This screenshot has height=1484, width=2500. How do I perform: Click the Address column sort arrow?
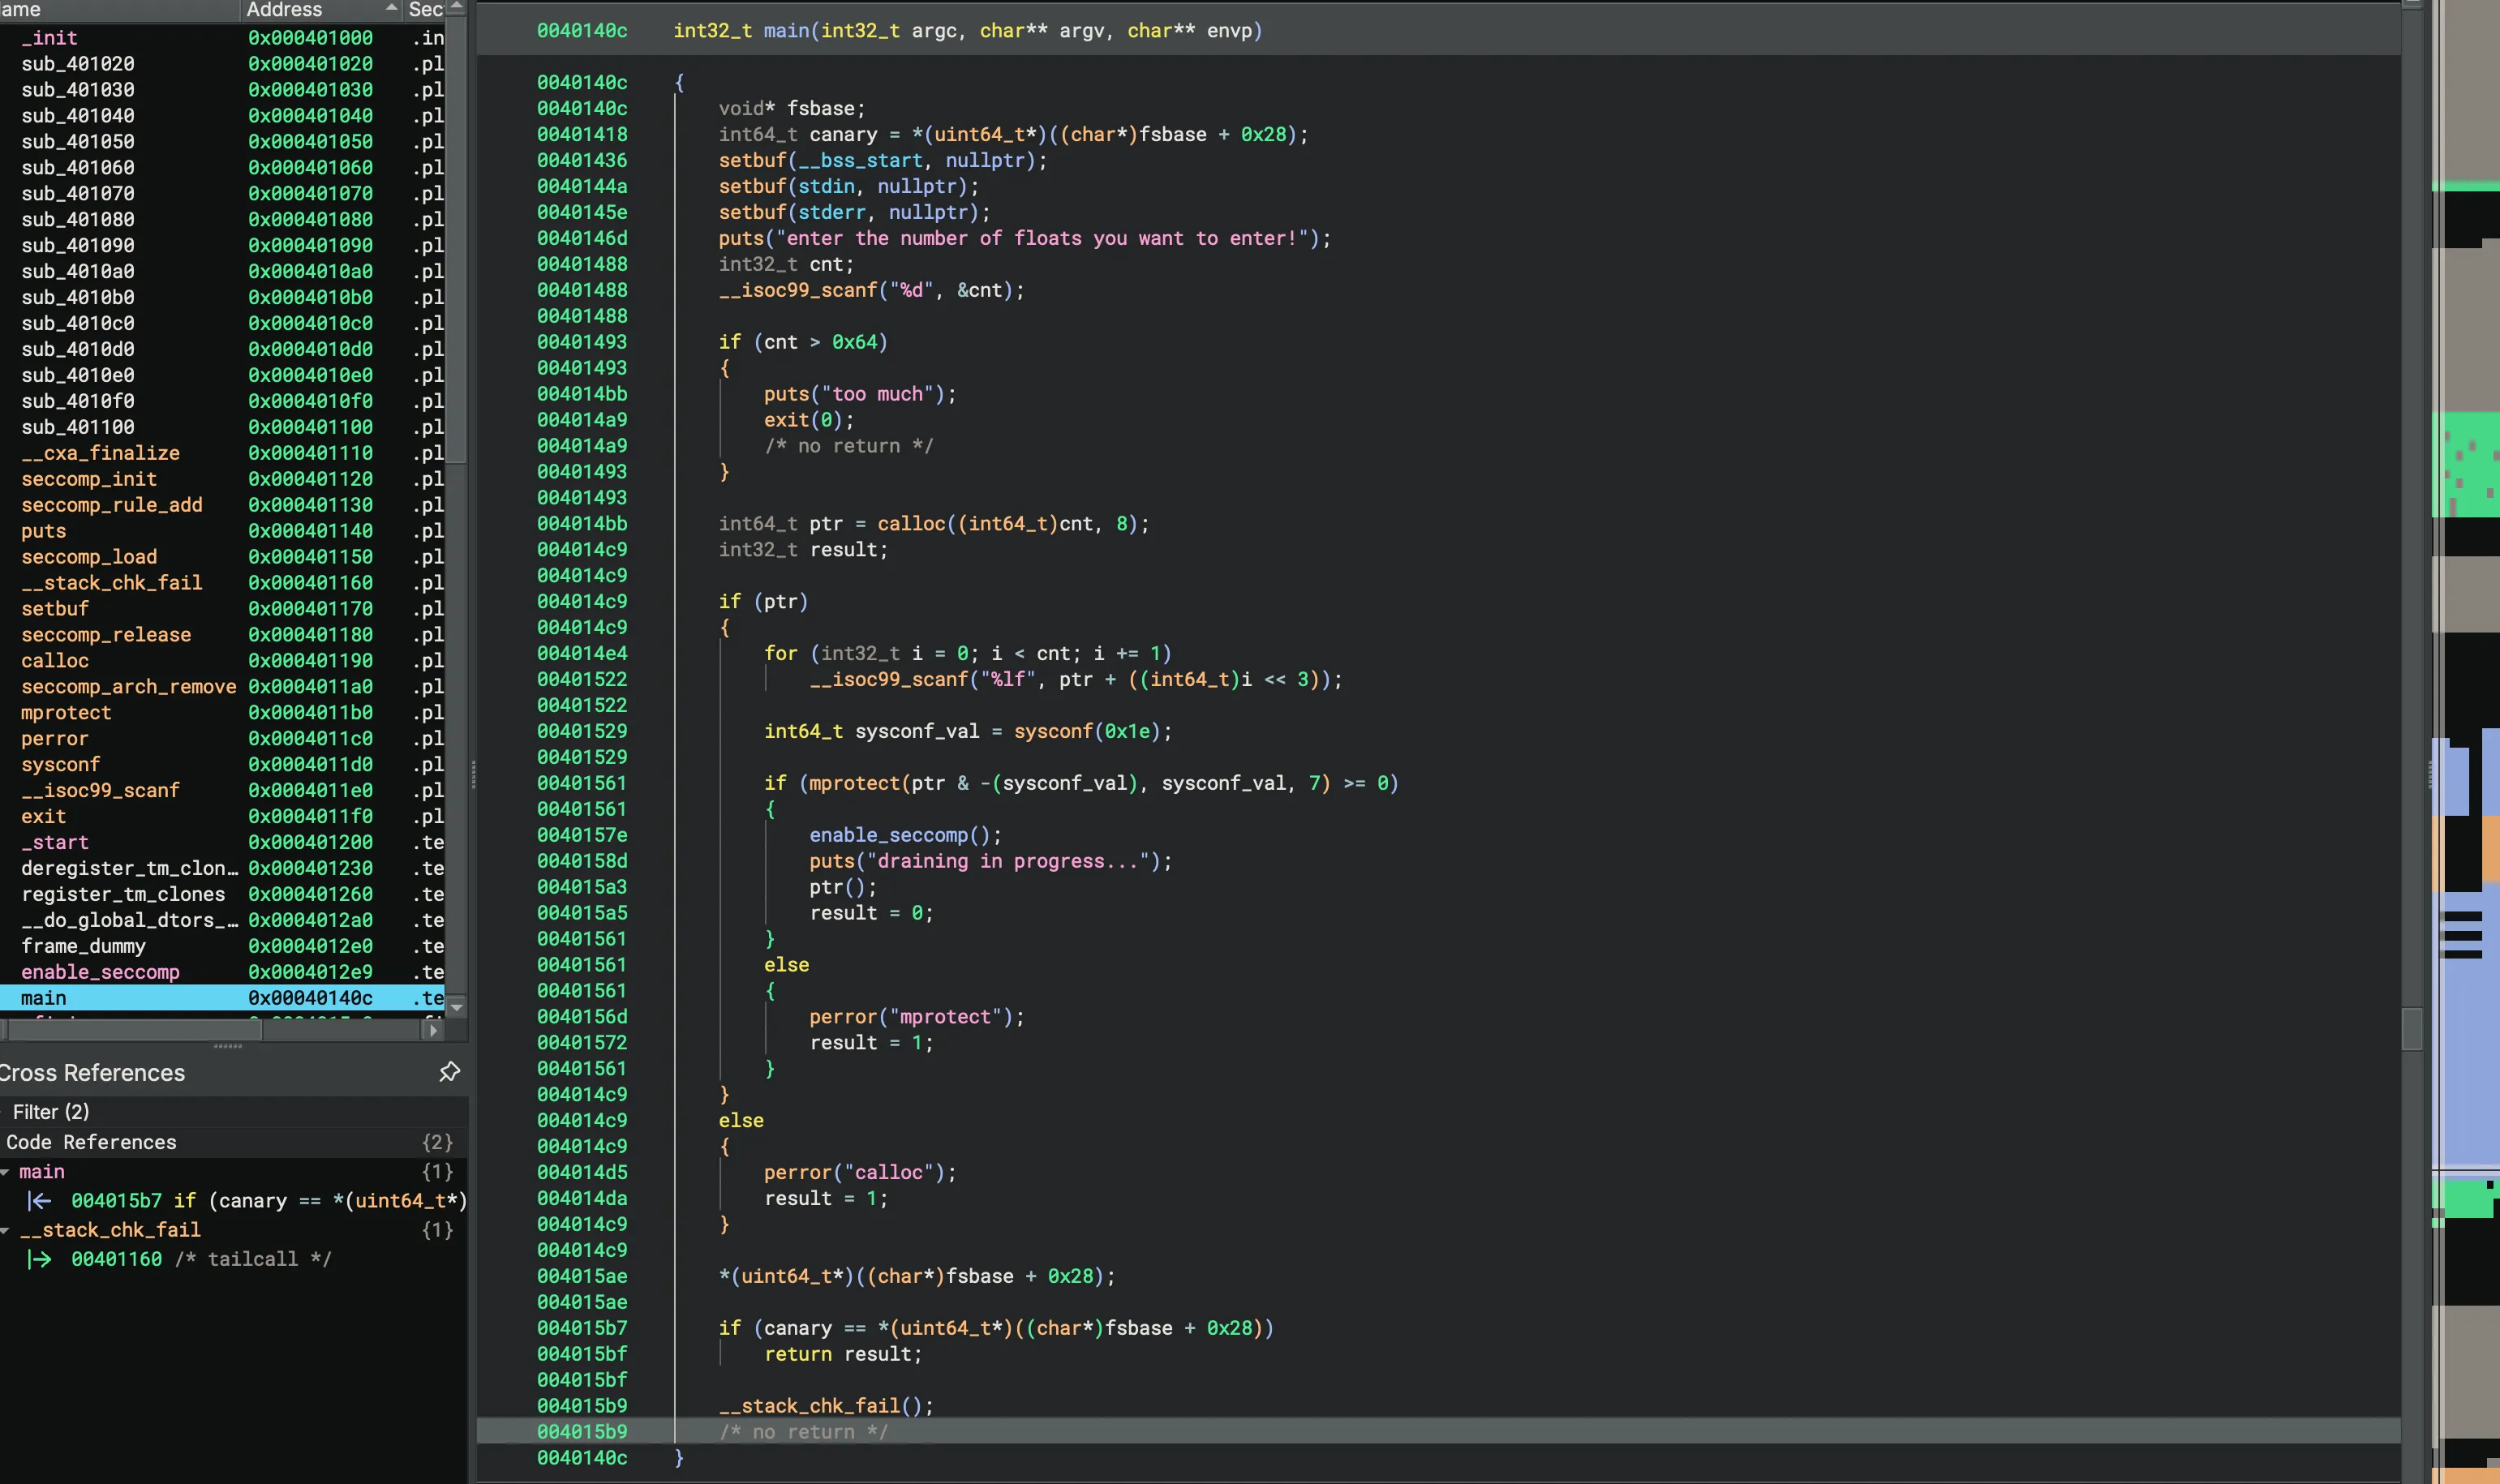[x=390, y=9]
